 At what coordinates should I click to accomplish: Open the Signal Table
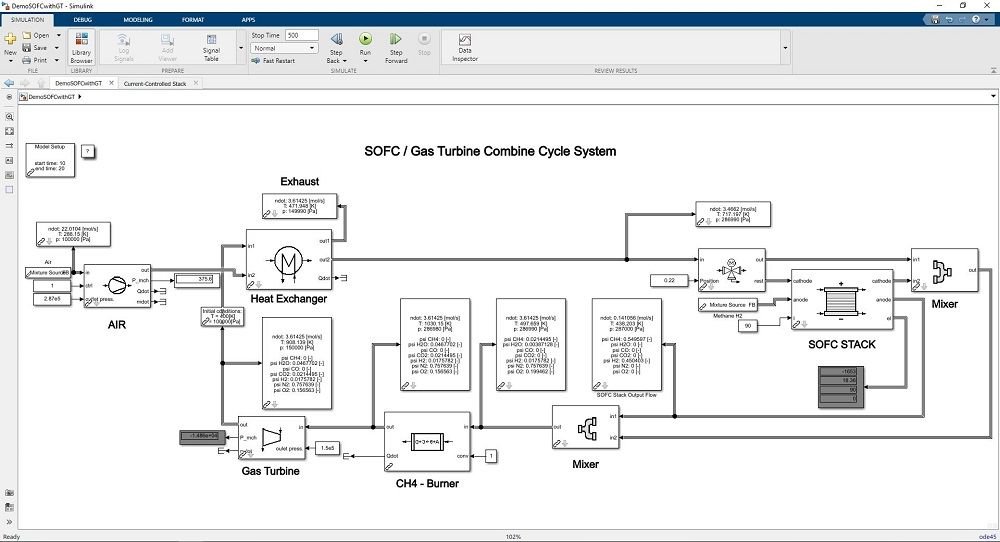coord(212,44)
